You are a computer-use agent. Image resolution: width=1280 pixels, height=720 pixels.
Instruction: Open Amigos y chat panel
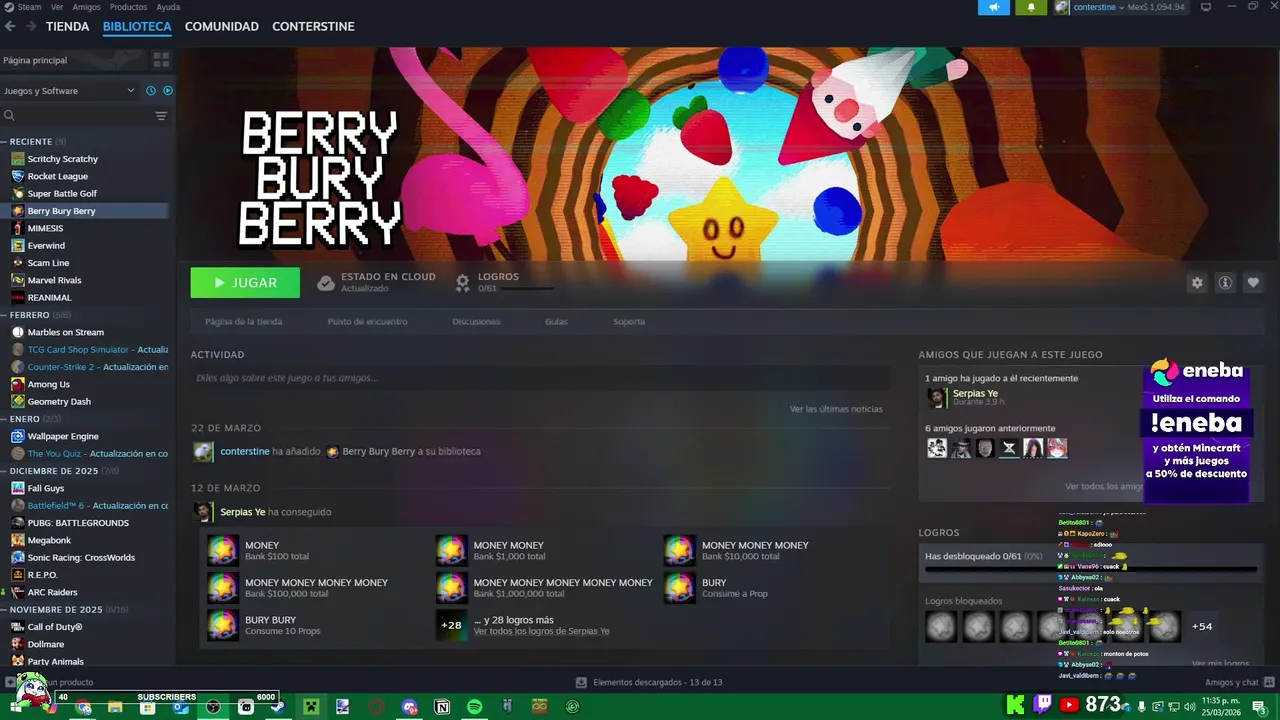1238,682
